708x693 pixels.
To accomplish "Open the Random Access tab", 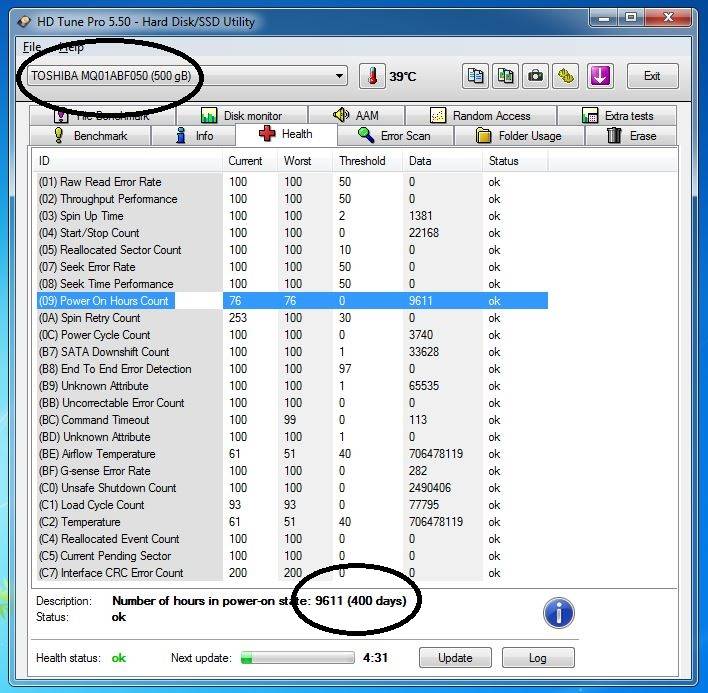I will (481, 116).
